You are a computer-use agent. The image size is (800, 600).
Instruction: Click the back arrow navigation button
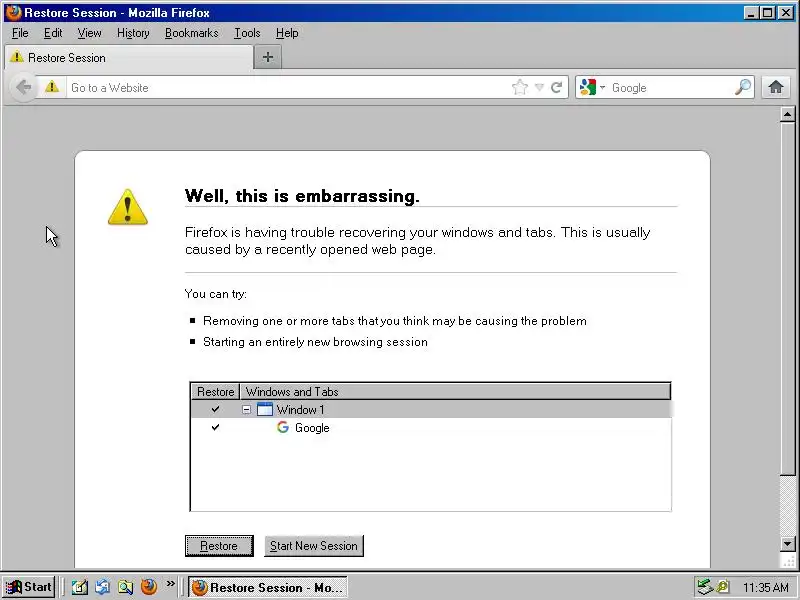click(x=23, y=87)
